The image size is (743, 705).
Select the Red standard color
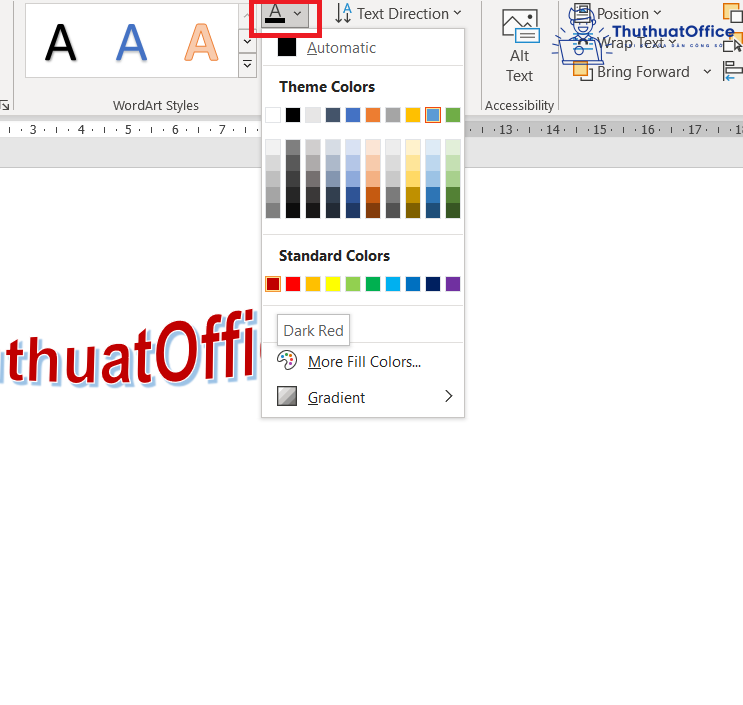point(293,284)
